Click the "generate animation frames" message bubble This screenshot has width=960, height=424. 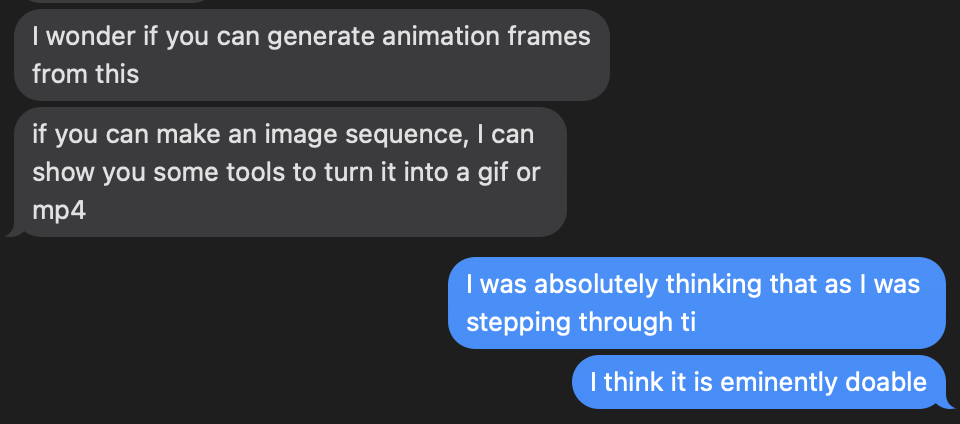coord(310,55)
